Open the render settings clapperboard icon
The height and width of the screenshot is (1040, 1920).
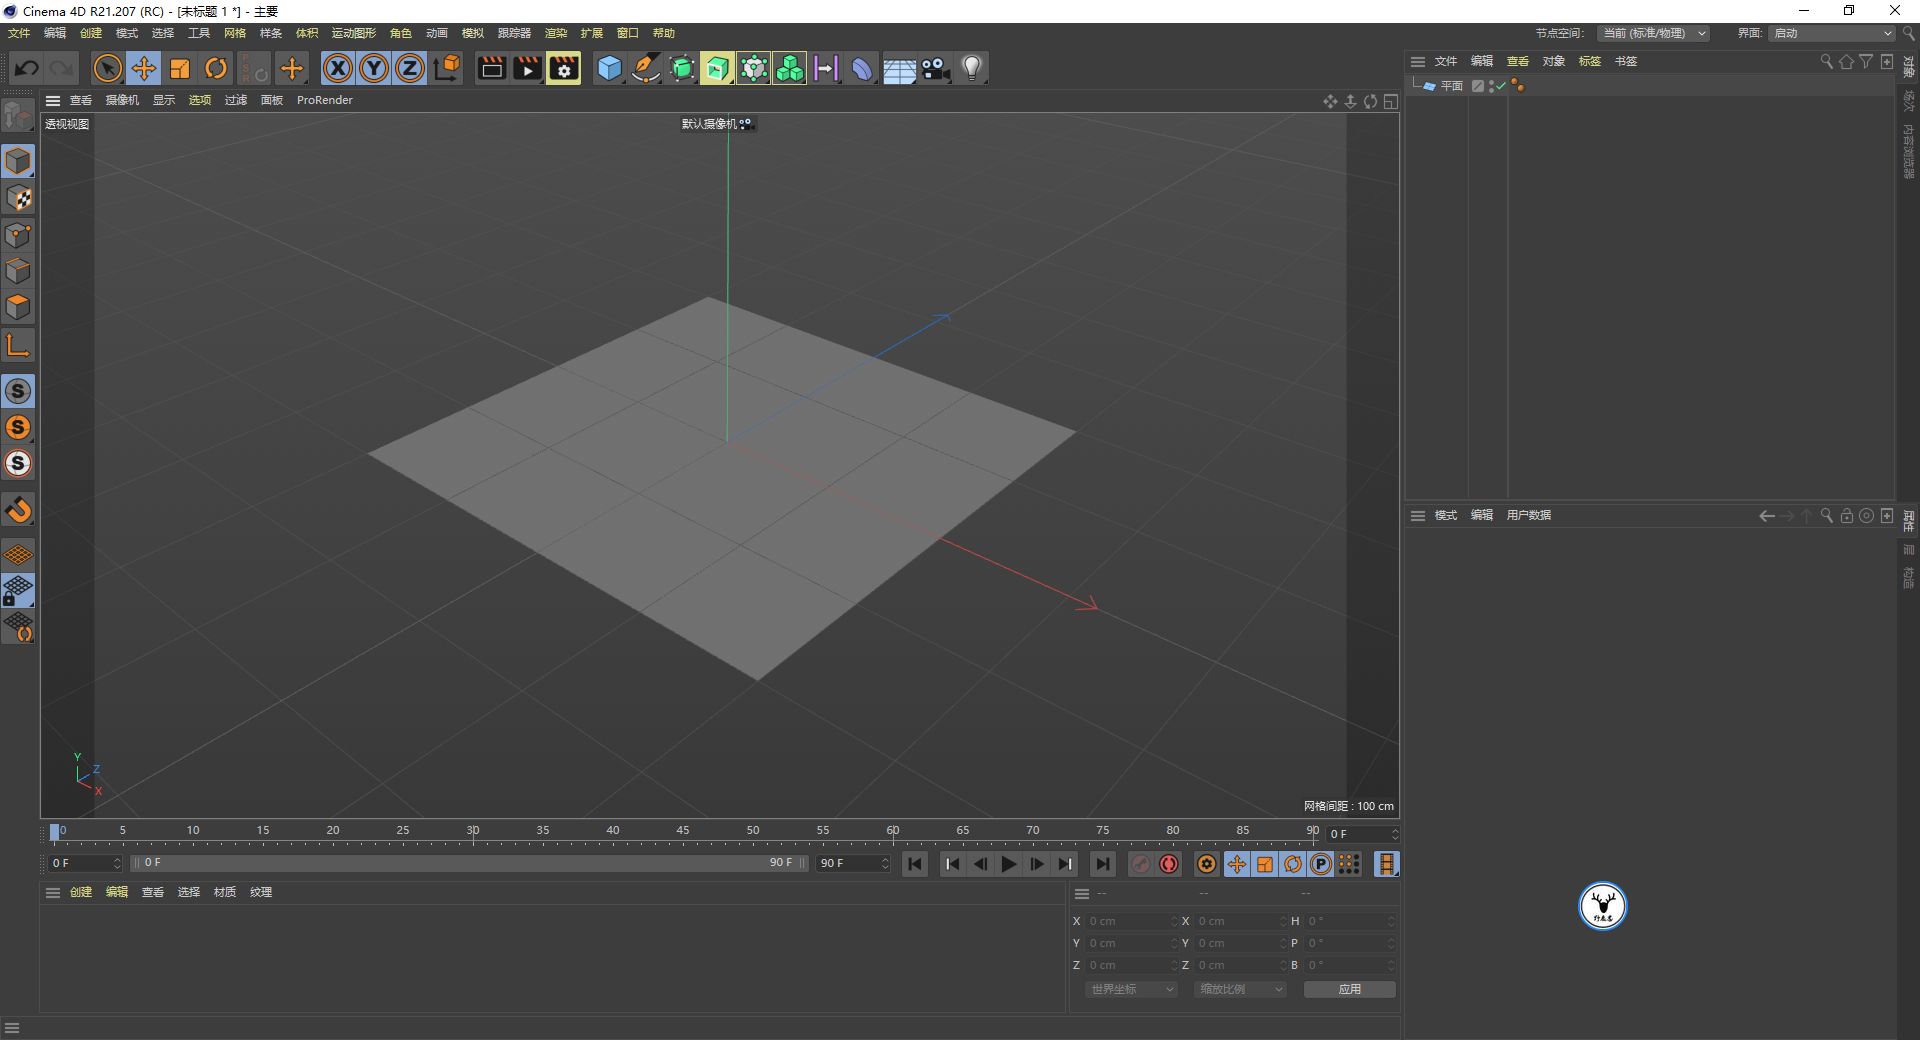[564, 68]
